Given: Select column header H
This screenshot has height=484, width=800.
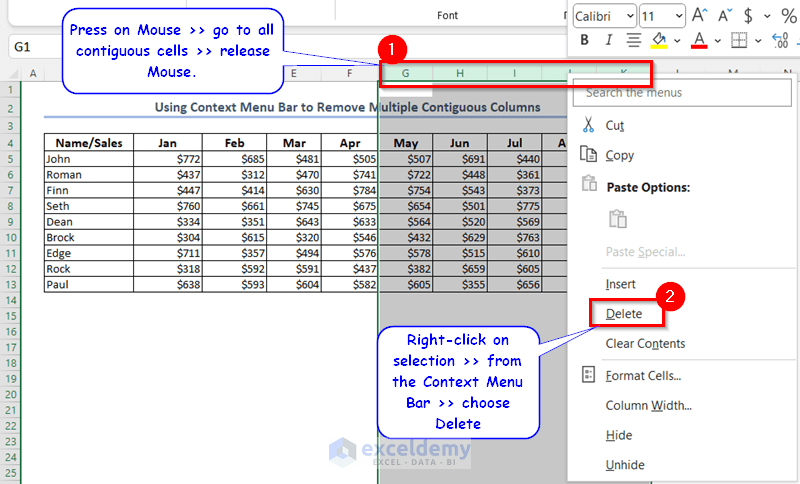Looking at the screenshot, I should (x=460, y=73).
